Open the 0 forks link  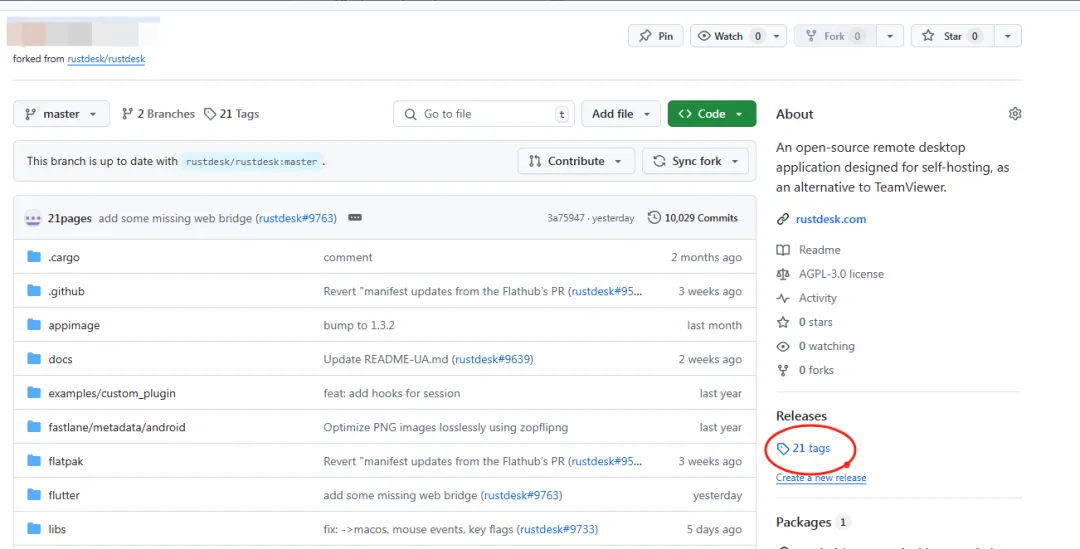coord(816,370)
